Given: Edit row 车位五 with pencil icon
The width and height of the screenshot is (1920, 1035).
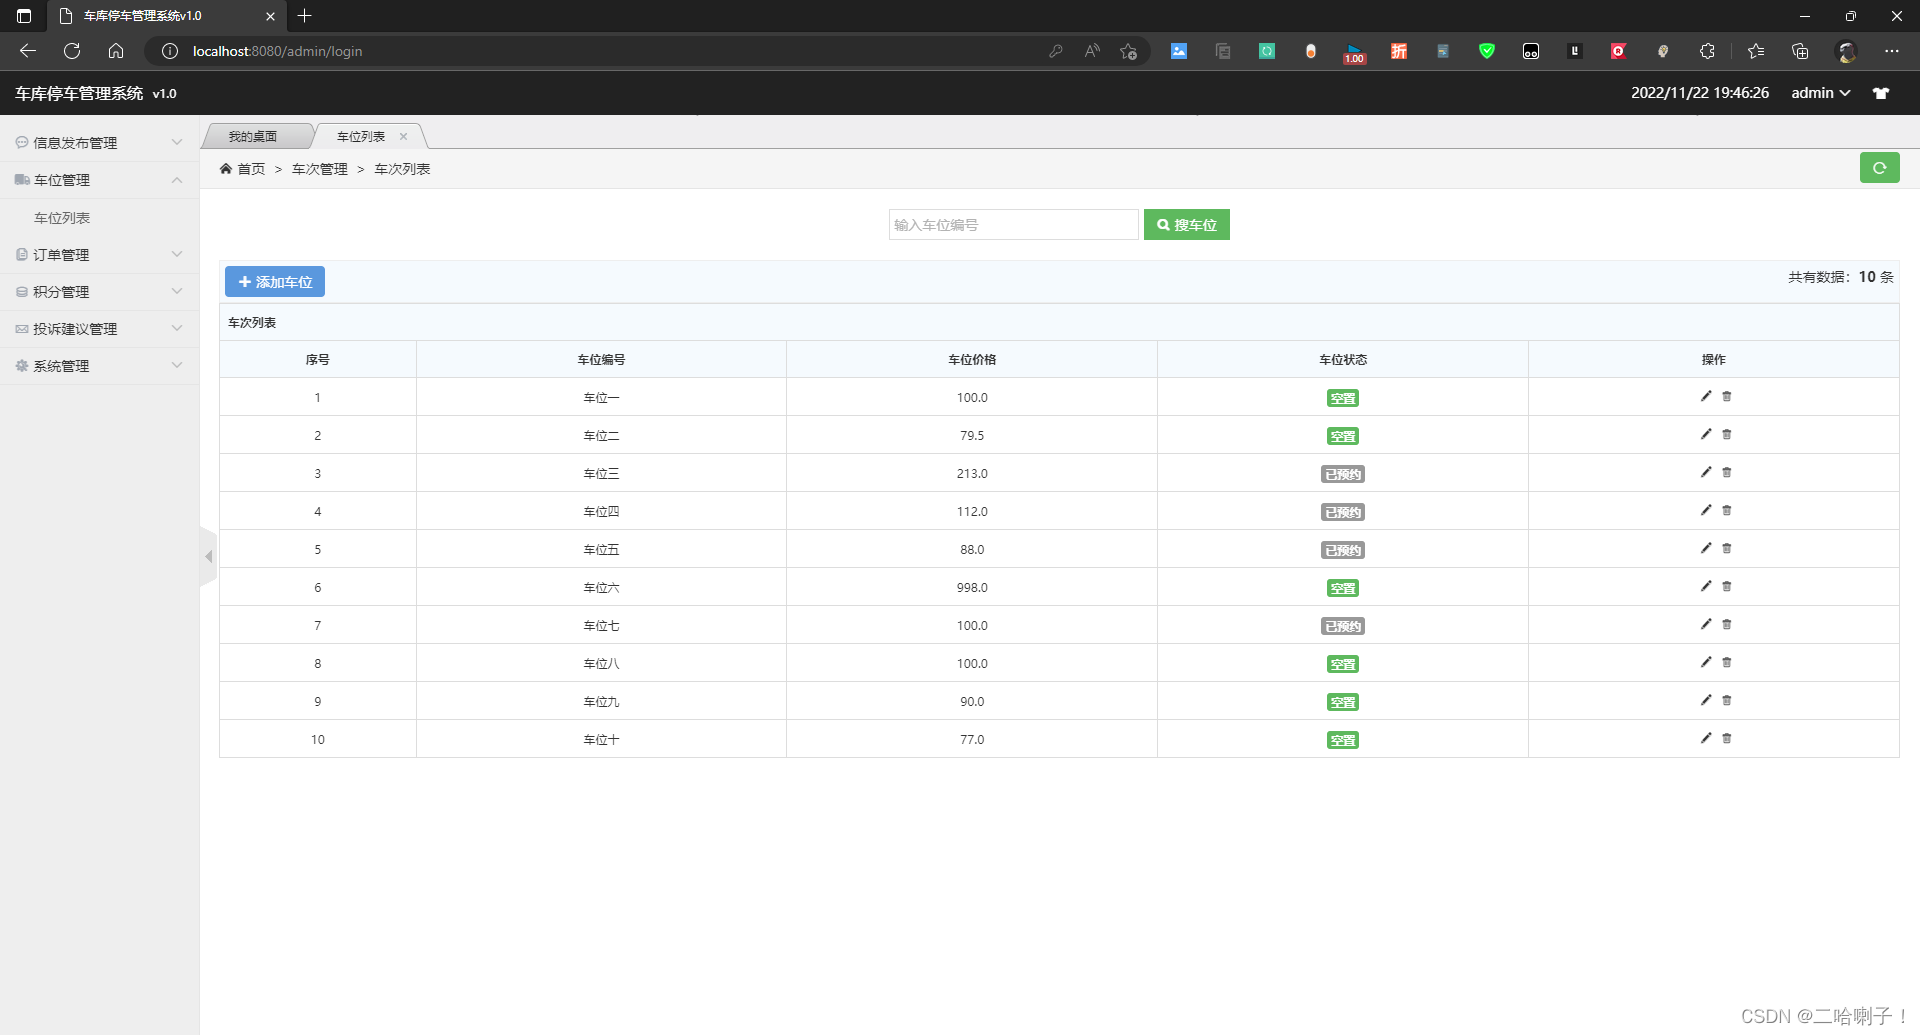Looking at the screenshot, I should click(x=1706, y=548).
